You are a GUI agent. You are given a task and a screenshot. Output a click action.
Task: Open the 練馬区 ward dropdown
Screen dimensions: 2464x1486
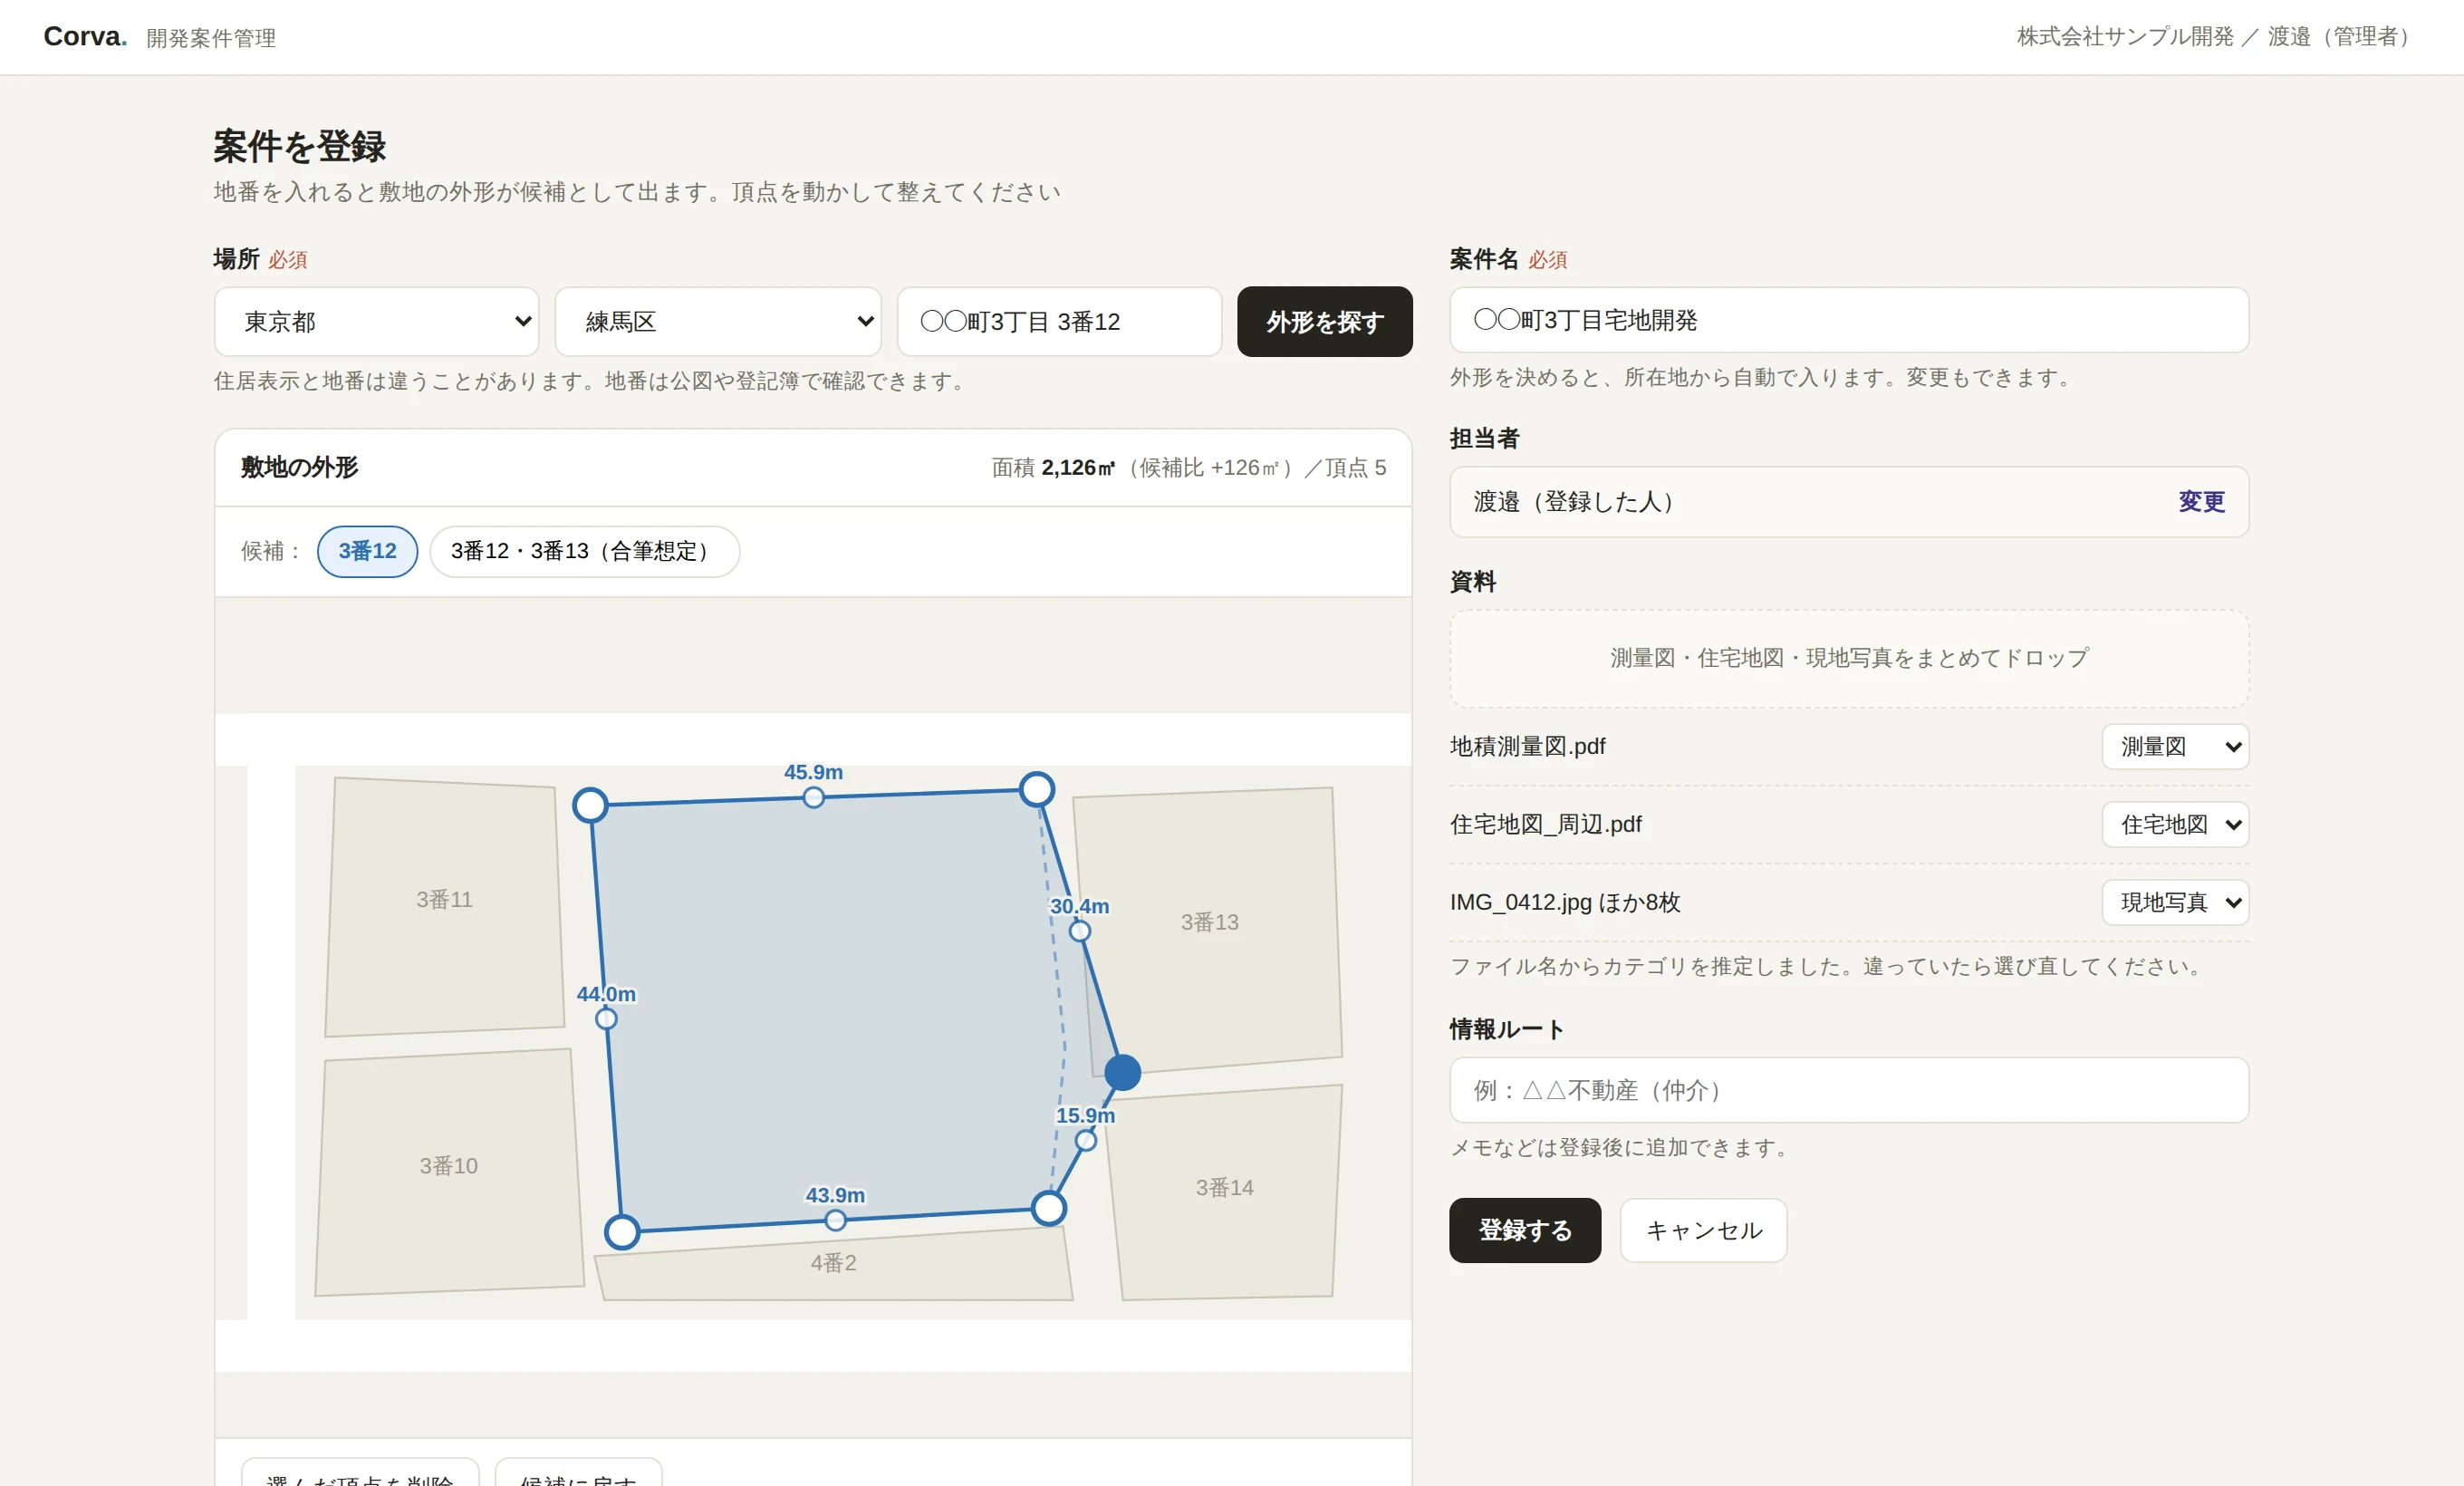(718, 322)
